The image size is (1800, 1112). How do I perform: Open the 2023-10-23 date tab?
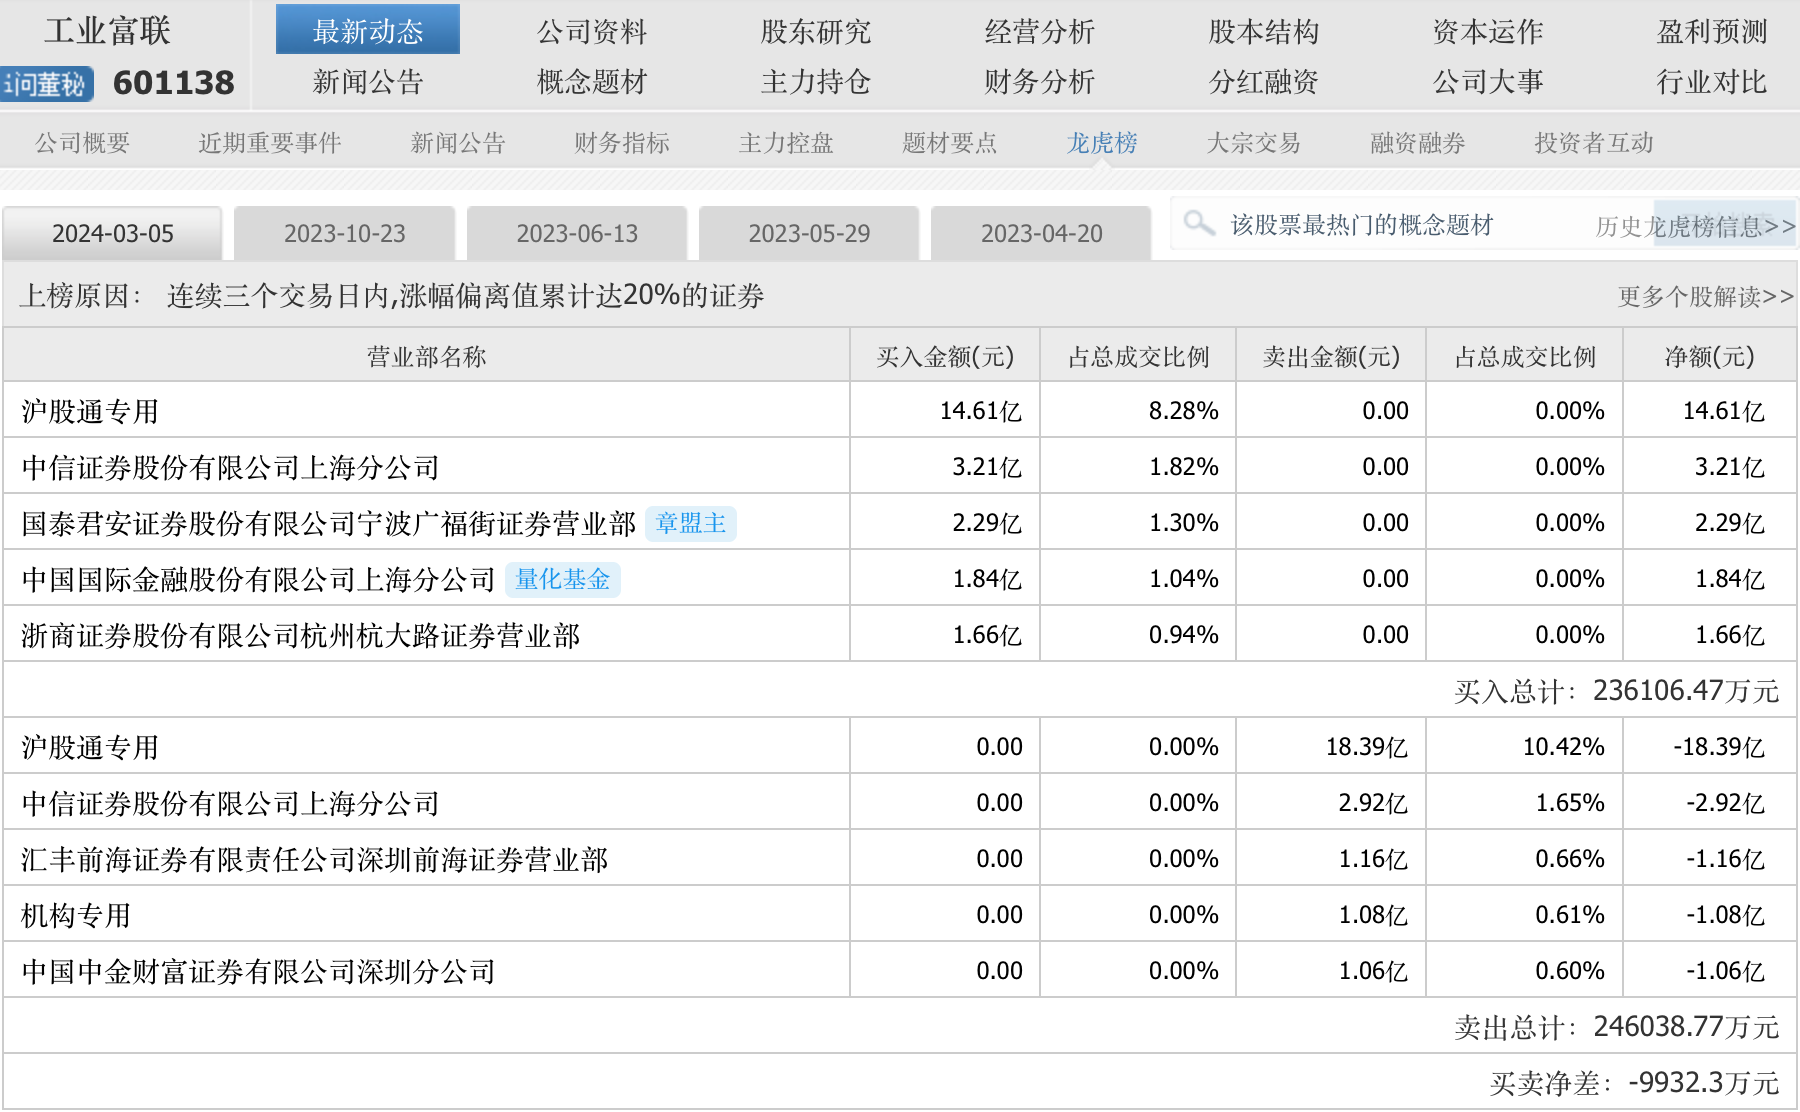click(345, 234)
